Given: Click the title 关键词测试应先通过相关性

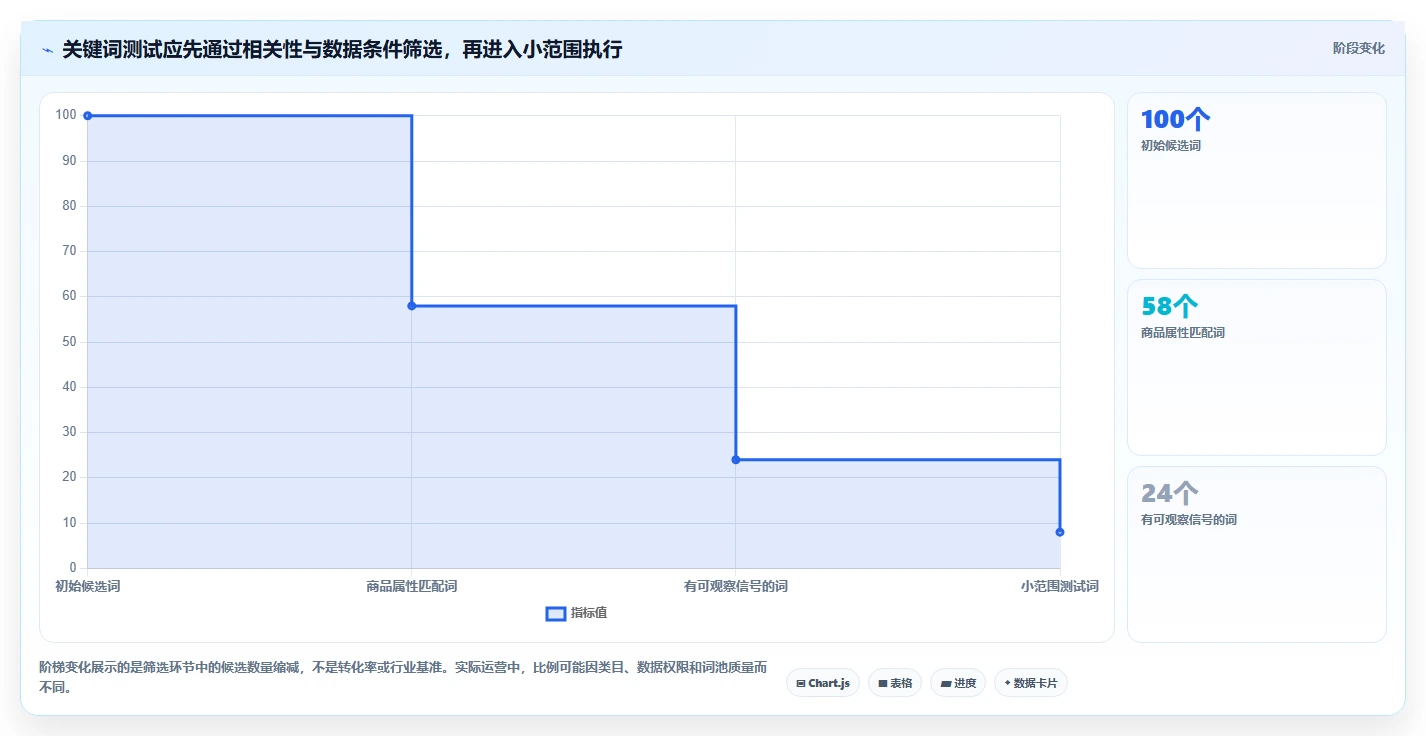Looking at the screenshot, I should 342,49.
